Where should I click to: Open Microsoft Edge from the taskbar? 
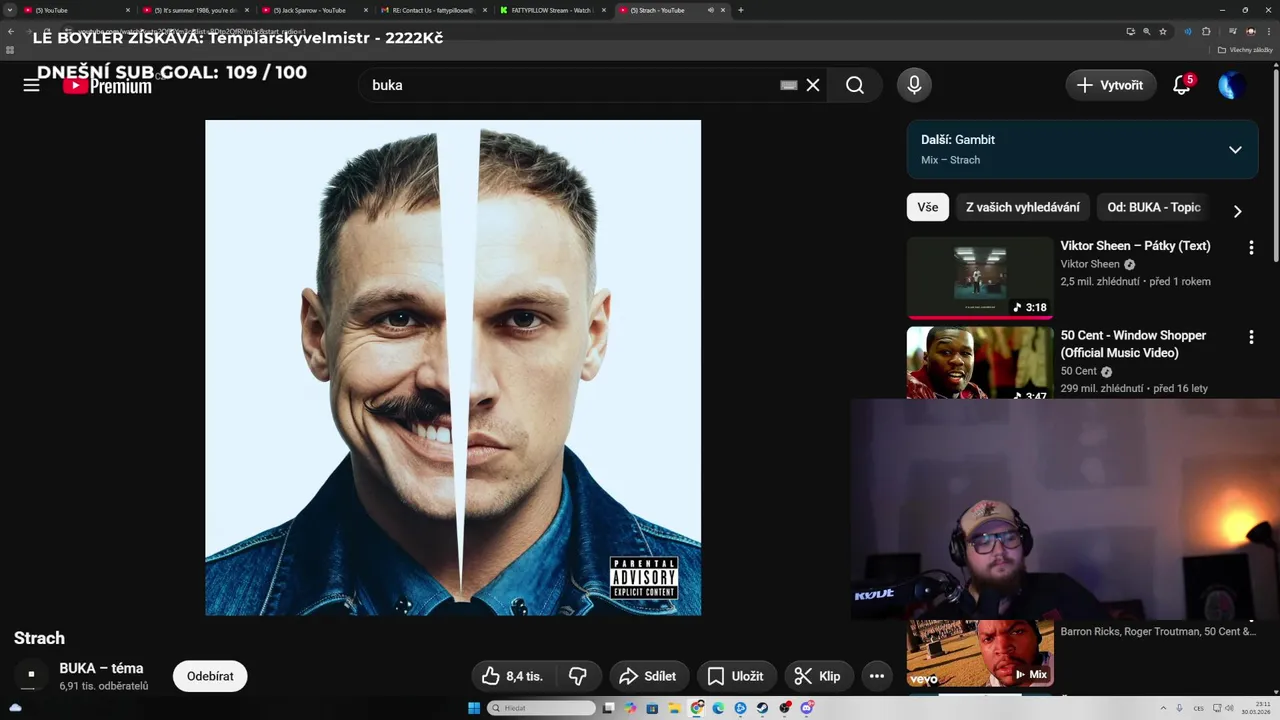(718, 708)
